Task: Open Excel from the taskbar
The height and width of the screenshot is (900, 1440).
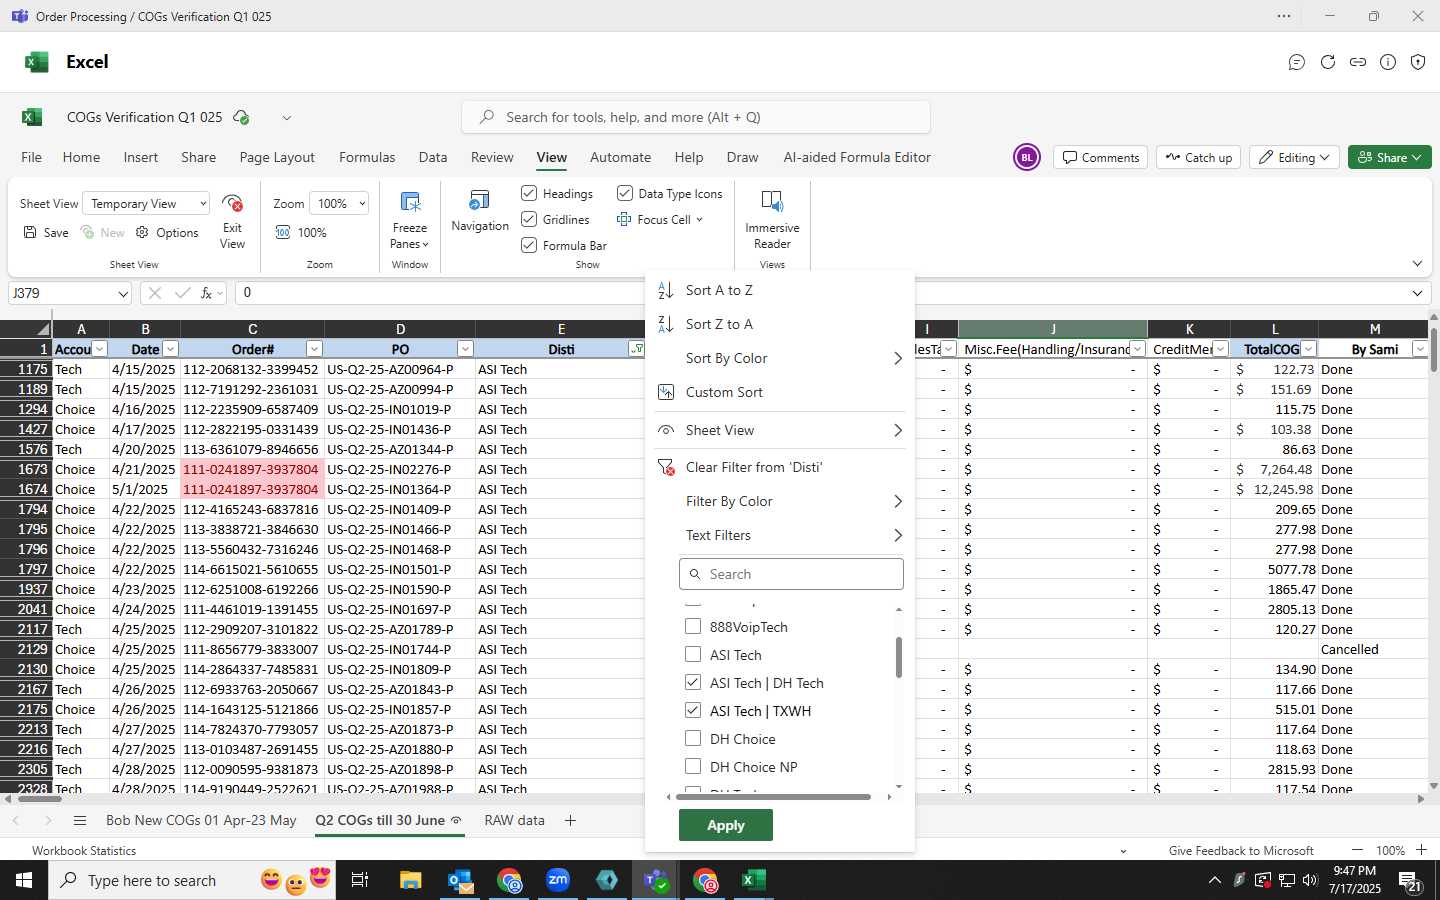Action: coord(754,880)
